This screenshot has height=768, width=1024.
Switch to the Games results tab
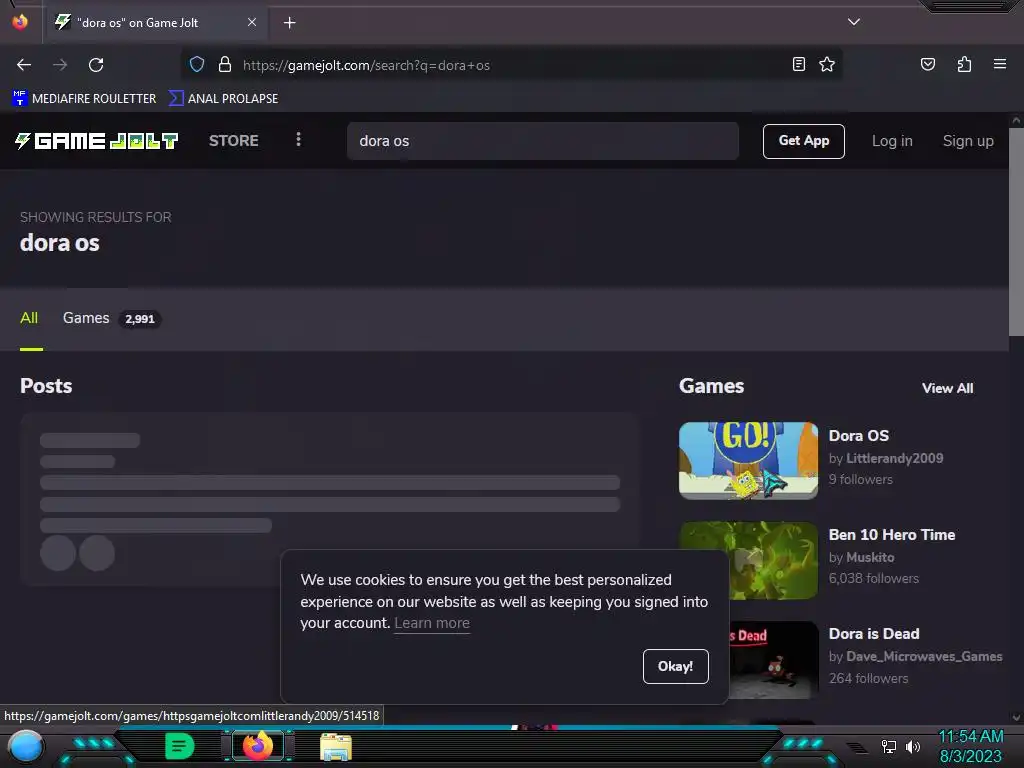(111, 318)
